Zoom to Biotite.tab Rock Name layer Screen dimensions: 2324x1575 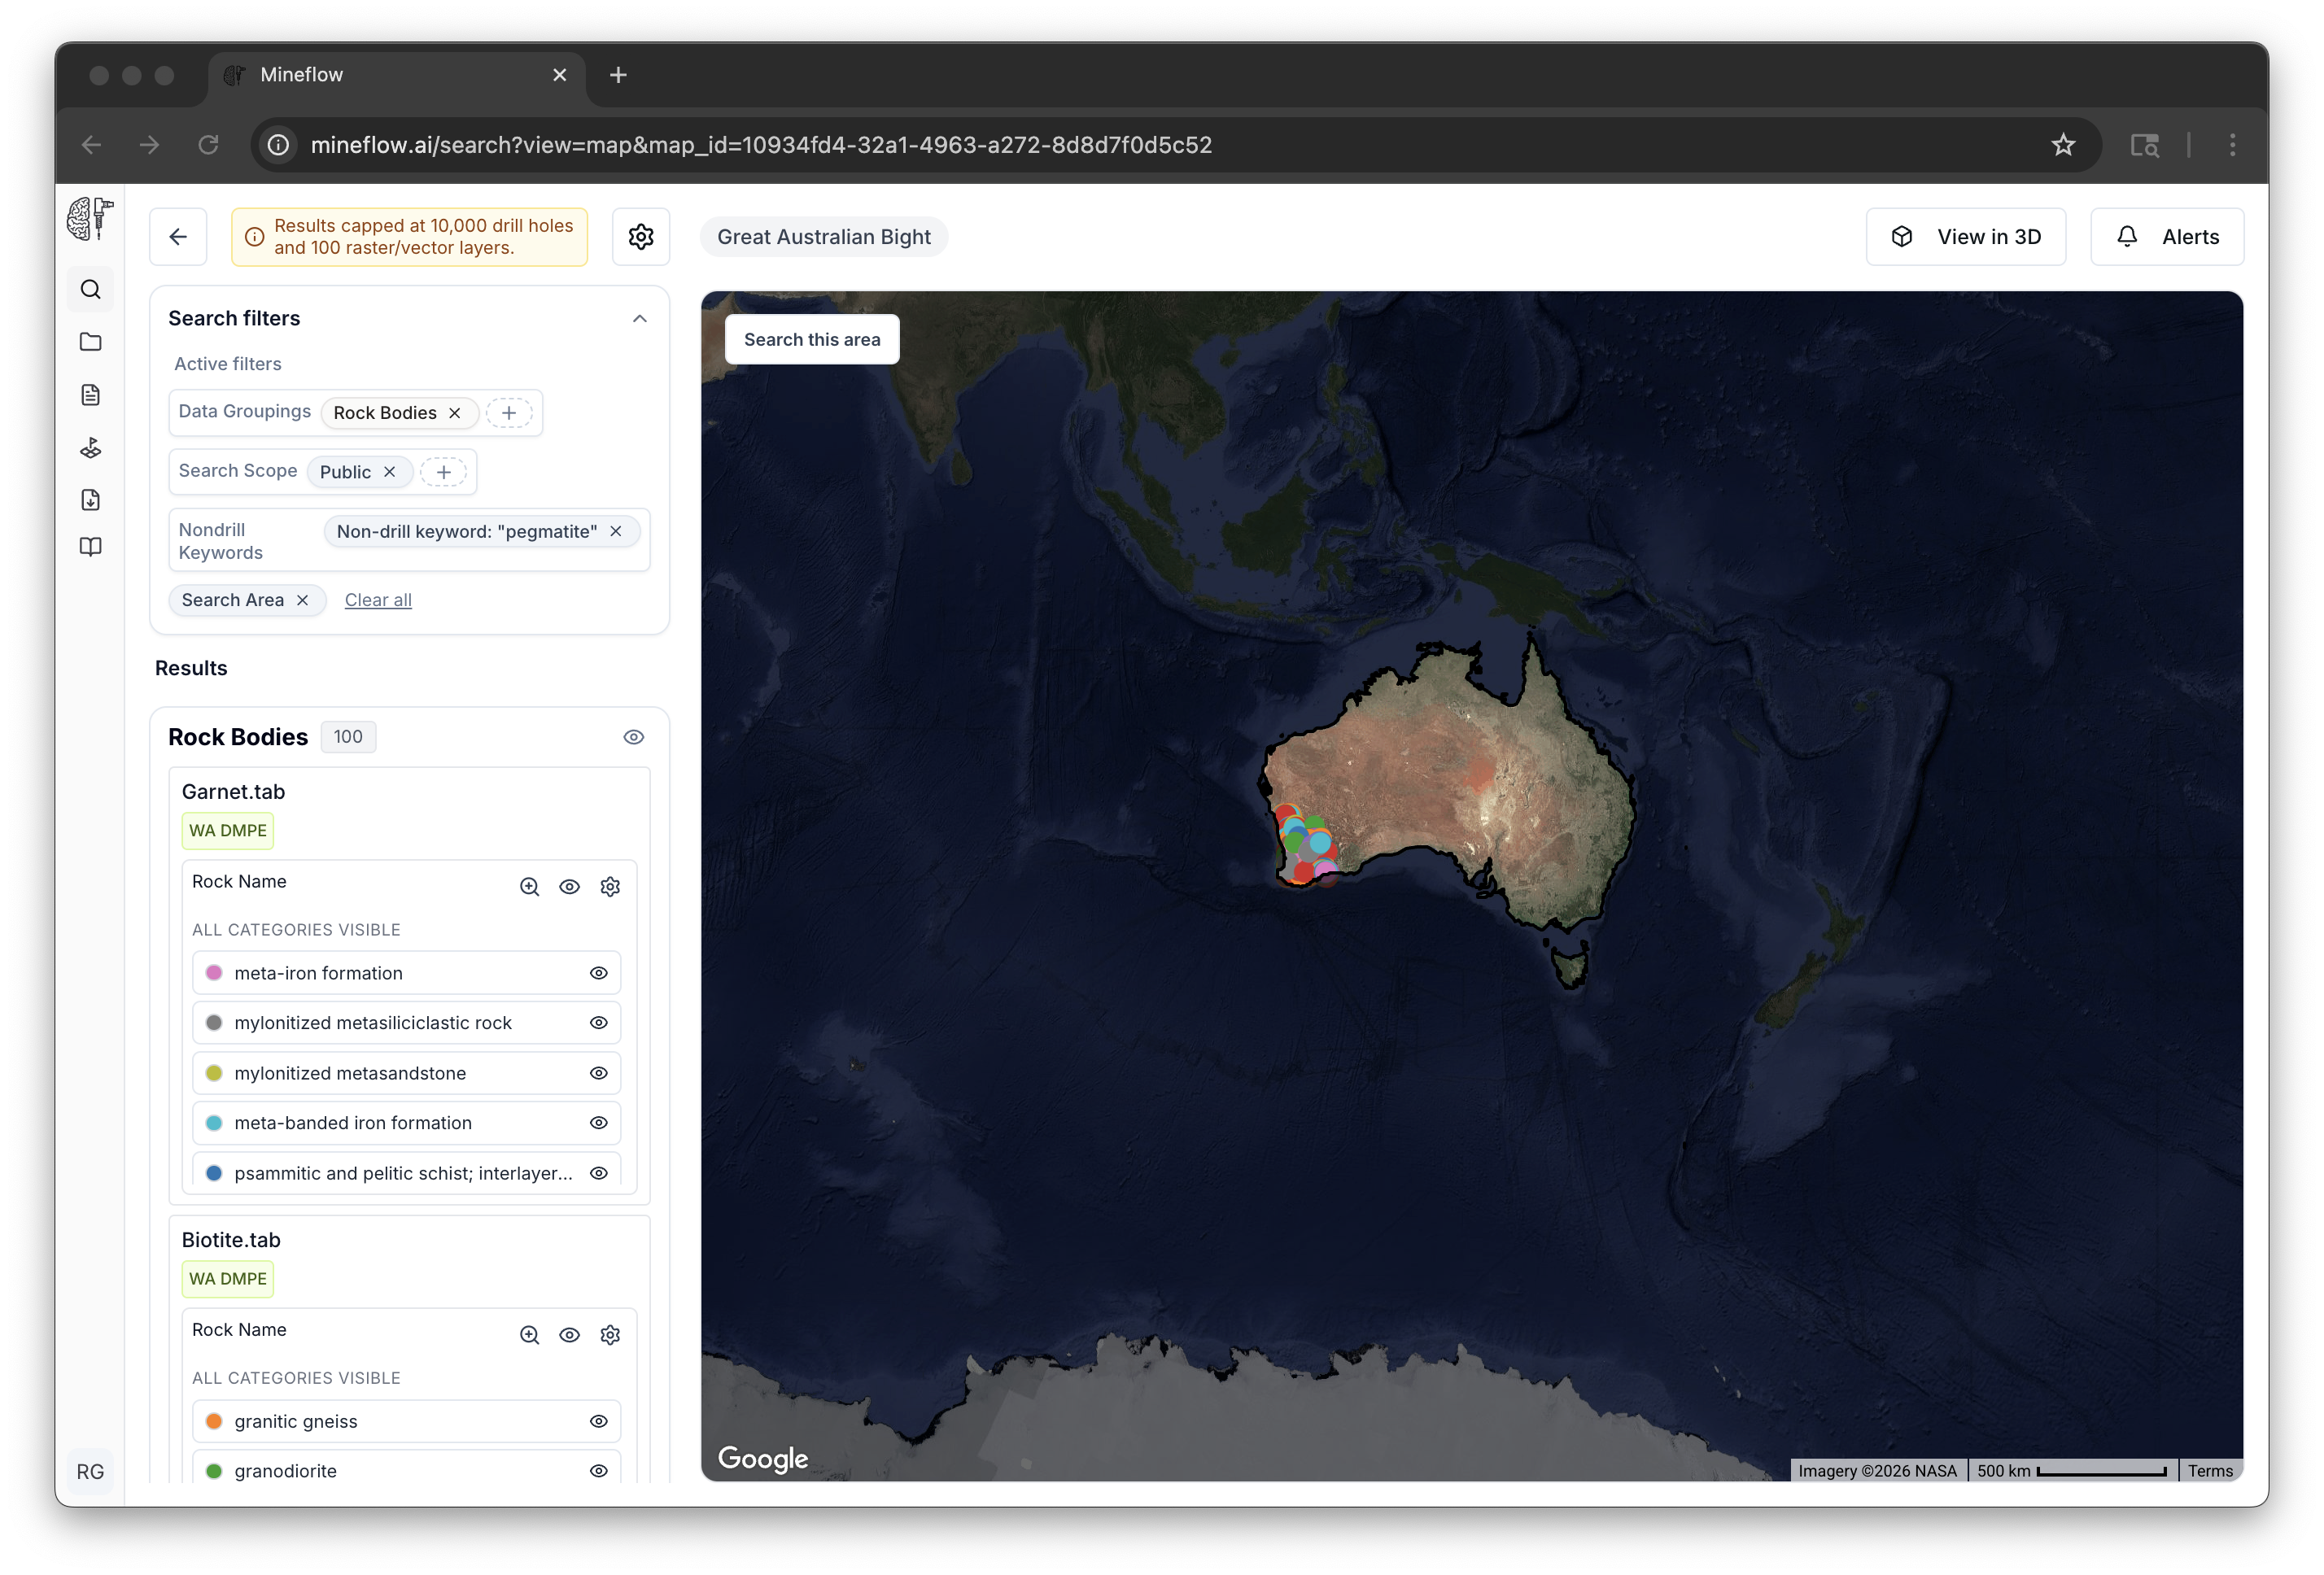[x=529, y=1335]
